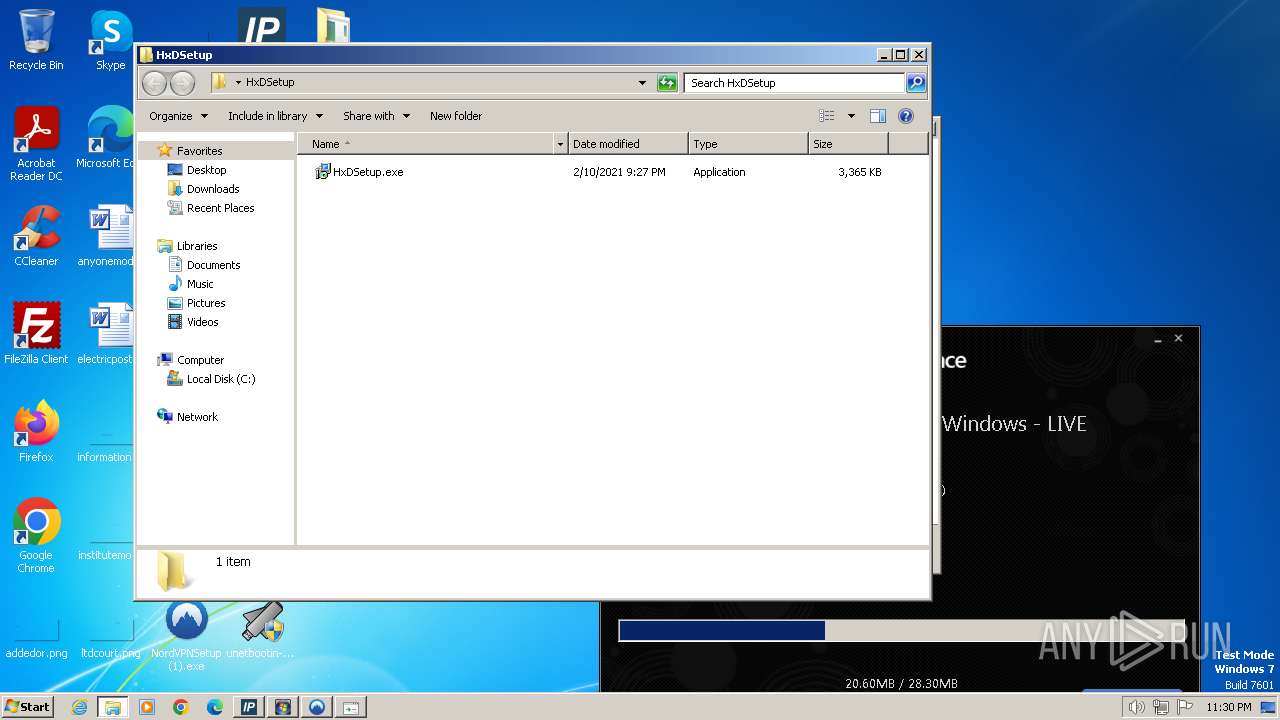Open Music library

click(200, 284)
